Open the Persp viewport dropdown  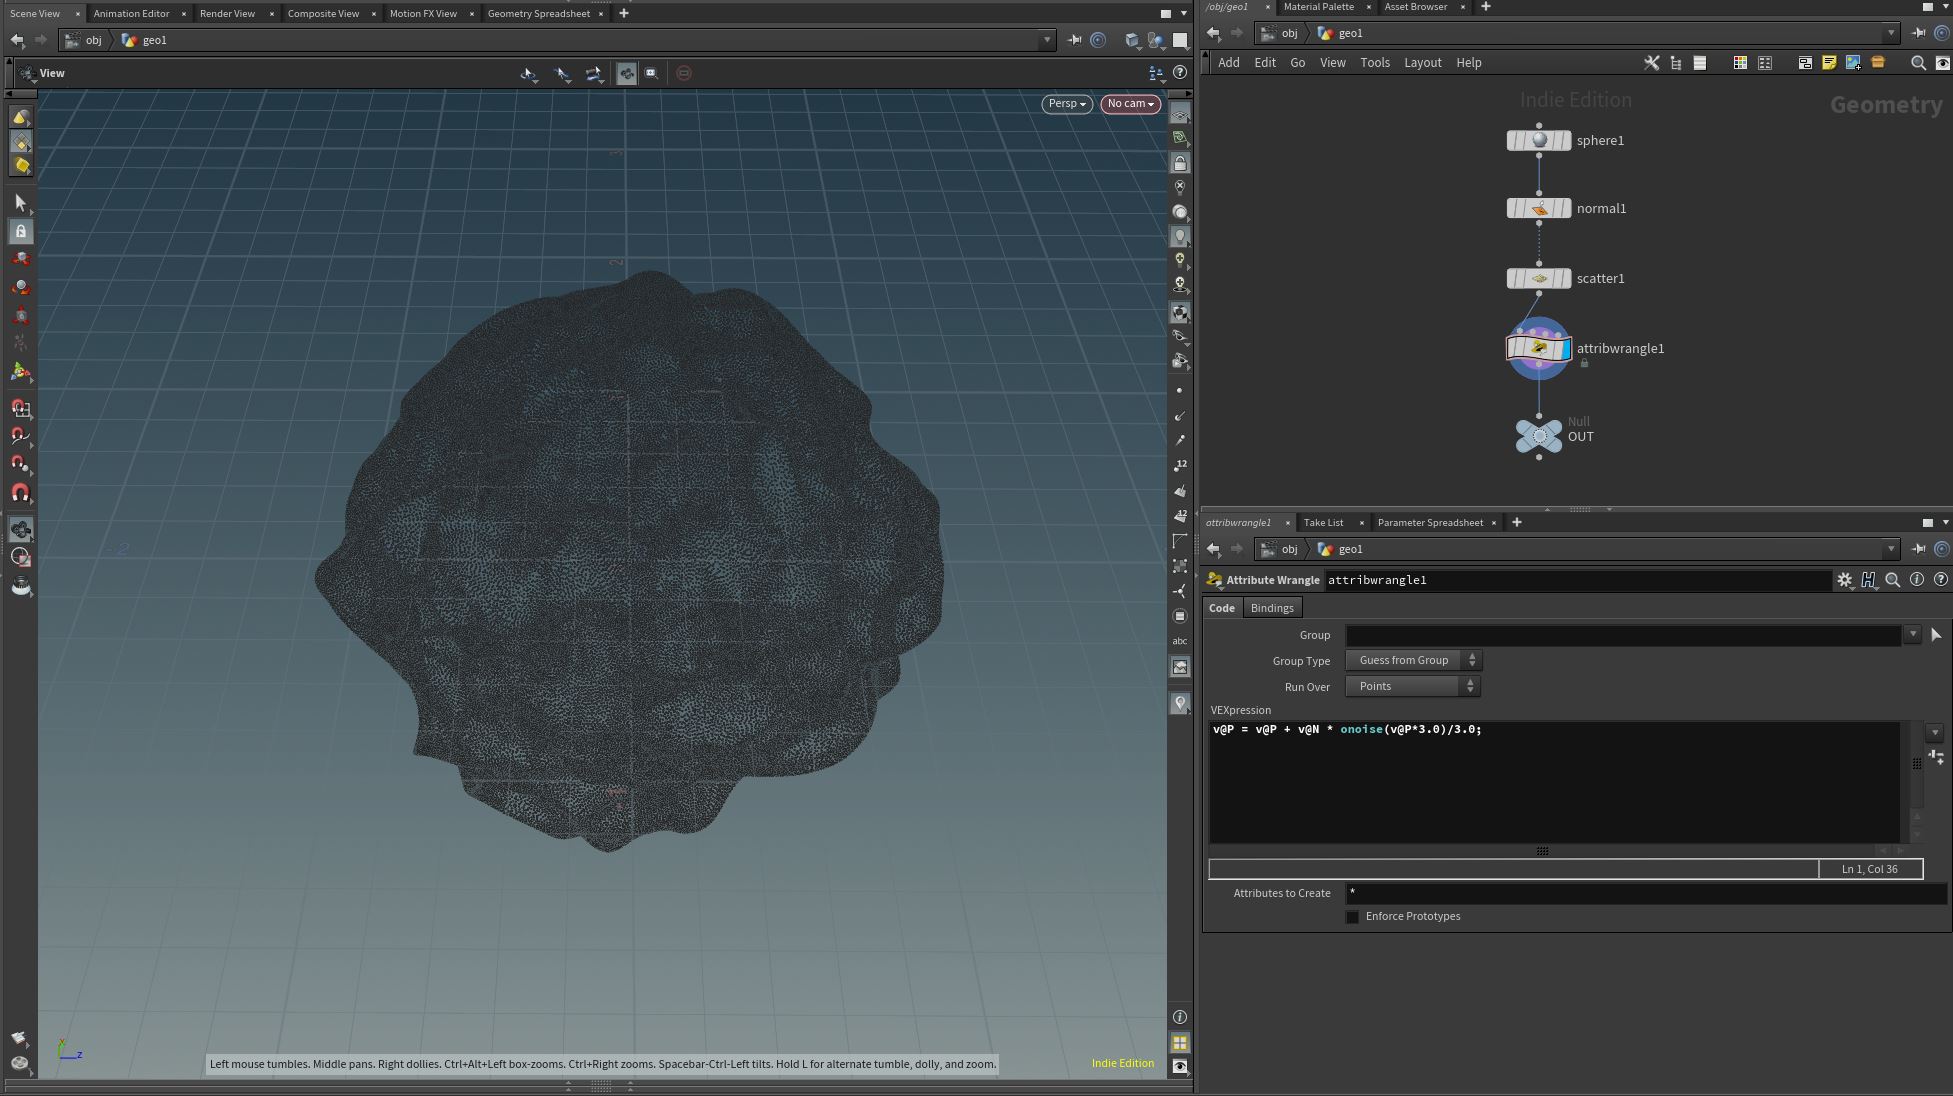[1066, 104]
